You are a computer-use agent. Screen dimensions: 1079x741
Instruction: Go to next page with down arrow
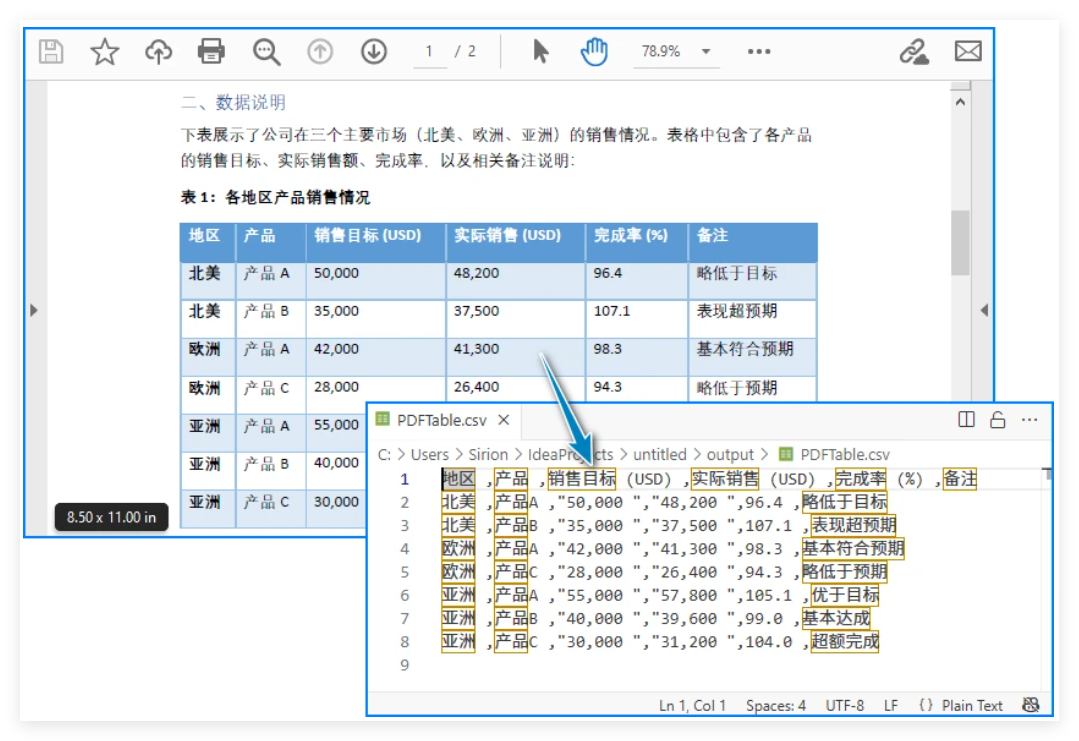pyautogui.click(x=374, y=52)
